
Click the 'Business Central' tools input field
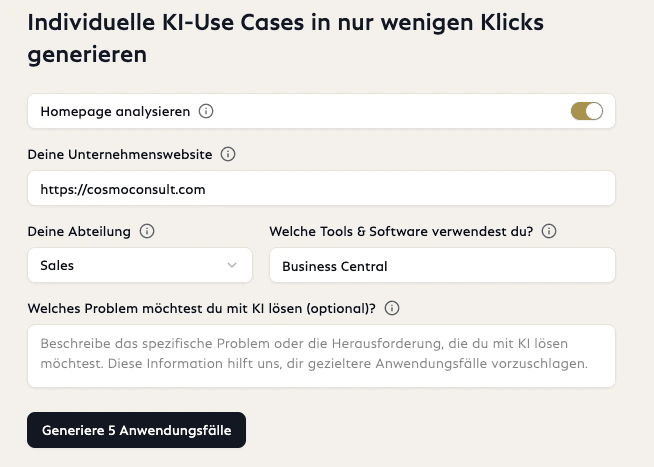[x=442, y=266]
